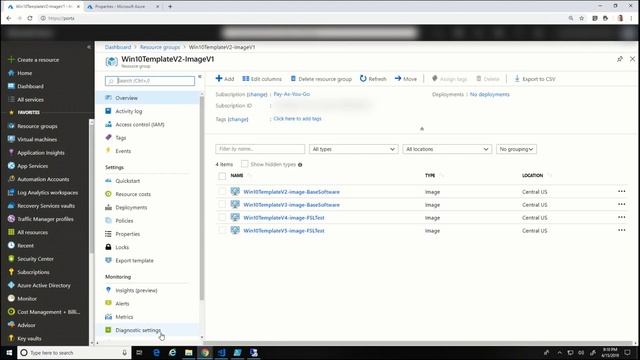Open Resource groups favorite
Image resolution: width=640 pixels, height=360 pixels.
coord(37,126)
